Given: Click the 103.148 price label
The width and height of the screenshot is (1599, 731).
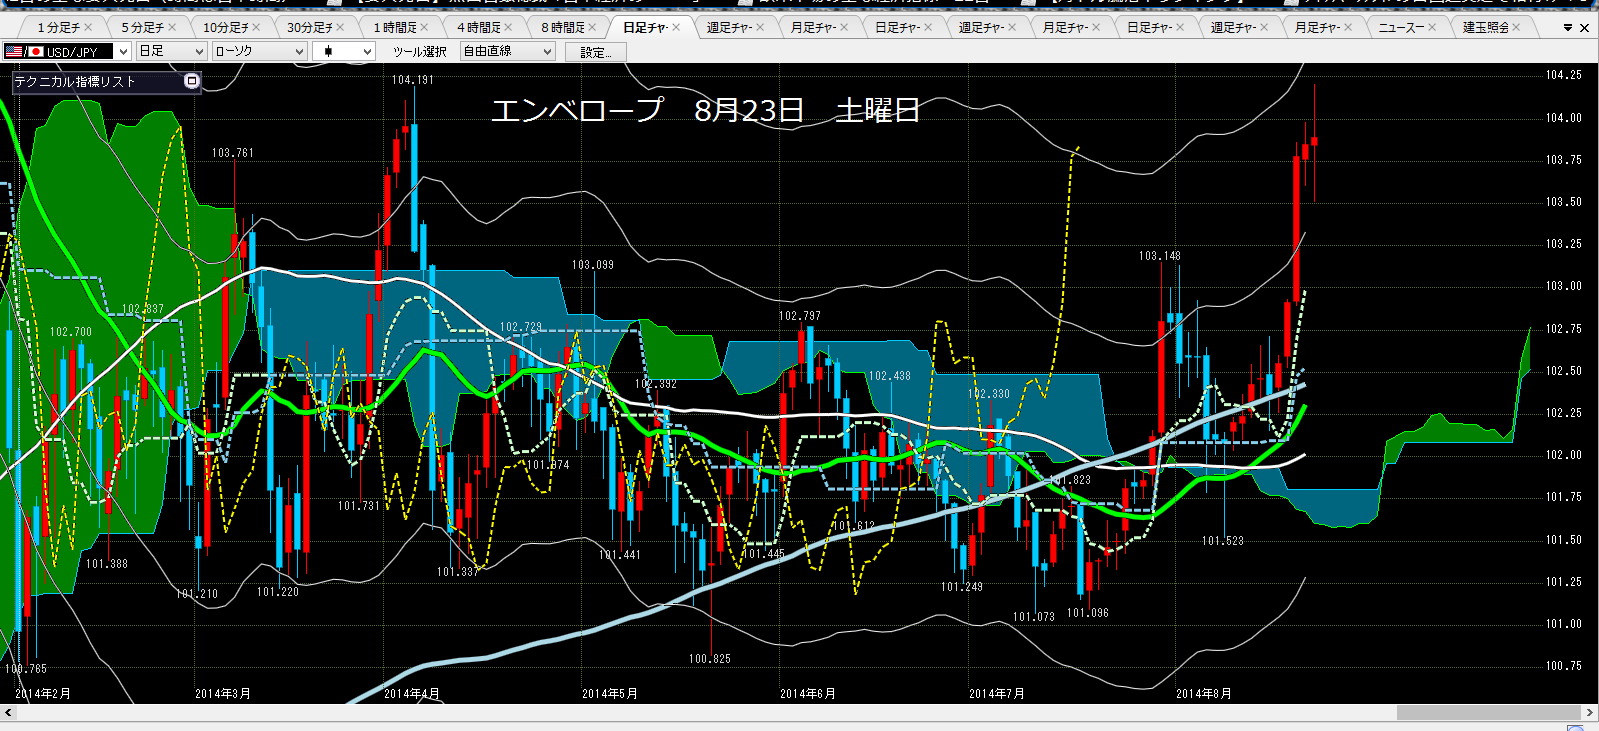Looking at the screenshot, I should (x=1159, y=256).
